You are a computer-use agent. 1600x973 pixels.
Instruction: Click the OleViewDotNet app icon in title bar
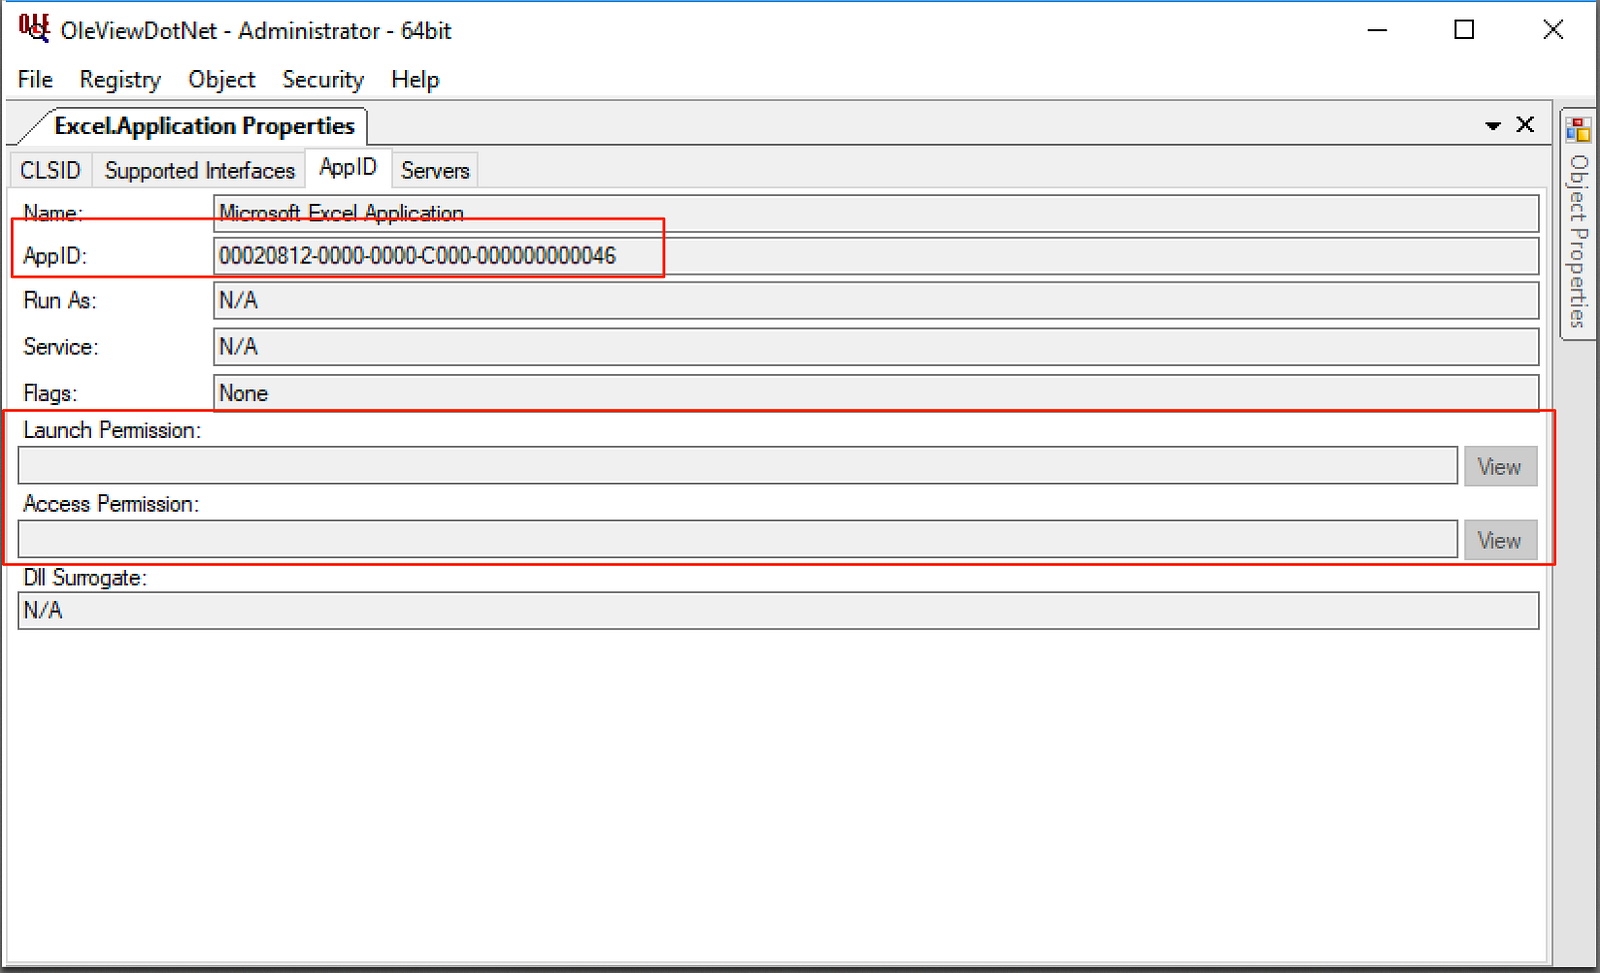[34, 28]
